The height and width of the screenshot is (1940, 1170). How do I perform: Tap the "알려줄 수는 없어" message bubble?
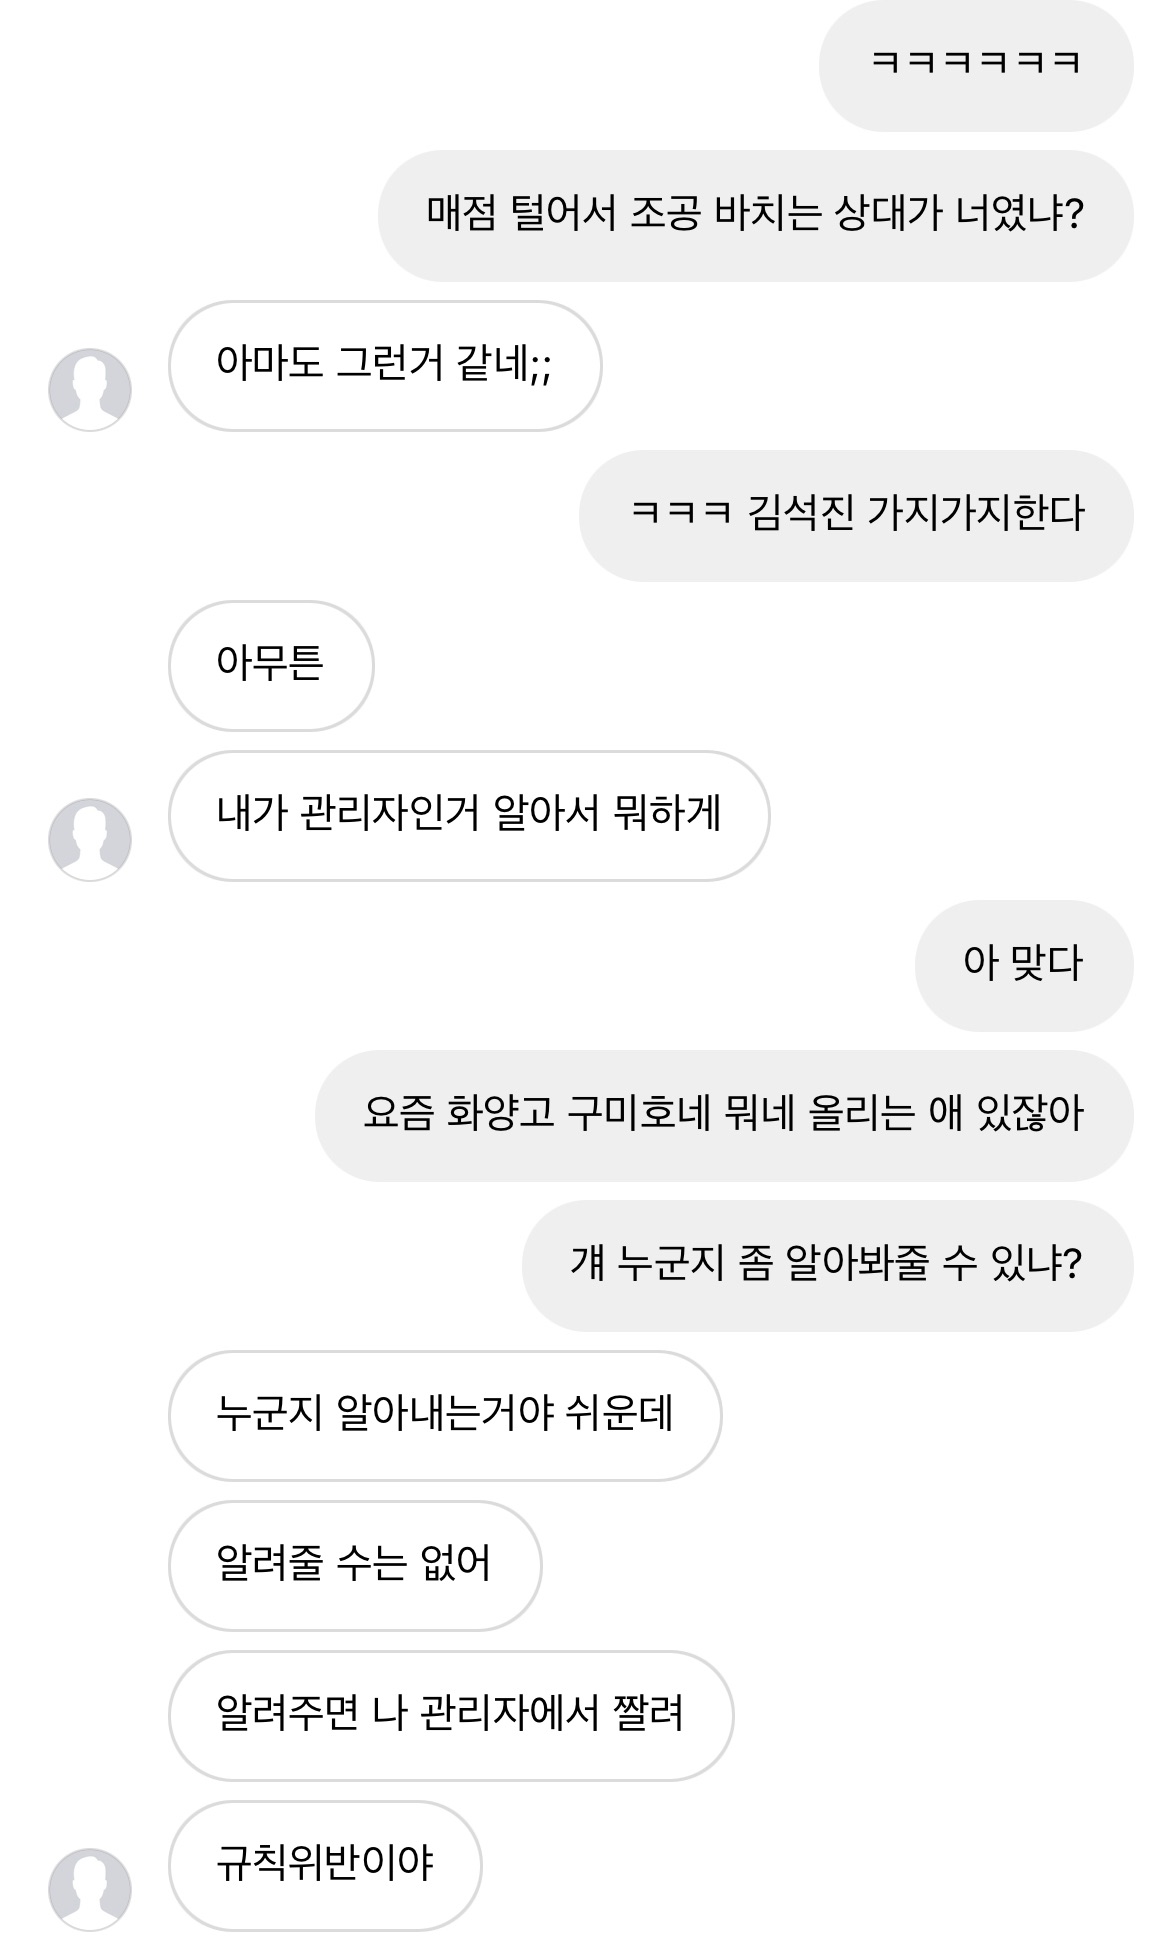(x=355, y=1565)
